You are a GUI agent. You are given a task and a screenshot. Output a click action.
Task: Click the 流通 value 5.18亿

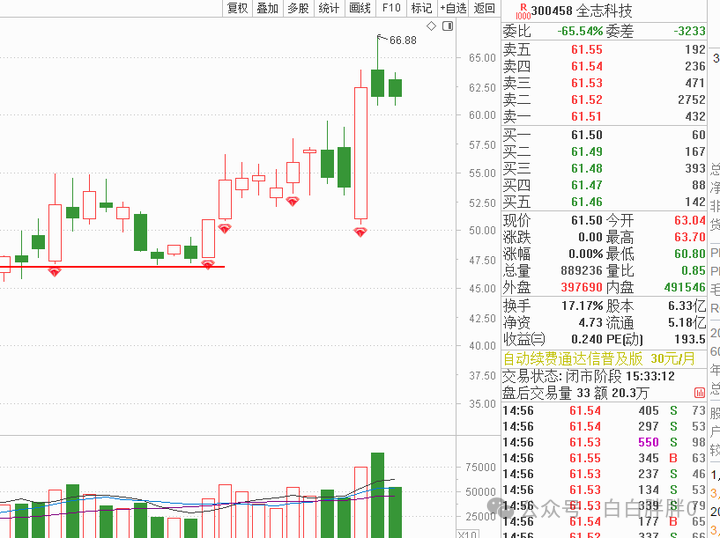[687, 323]
